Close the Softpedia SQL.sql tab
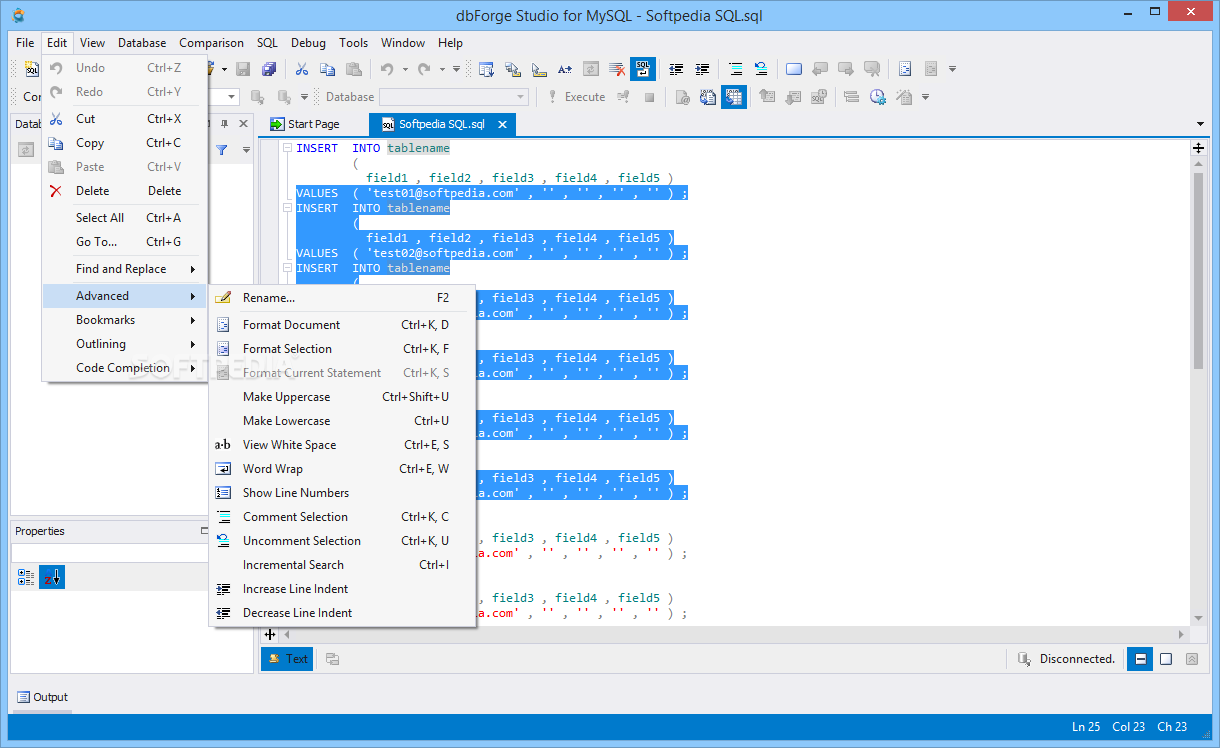The image size is (1220, 748). [503, 125]
